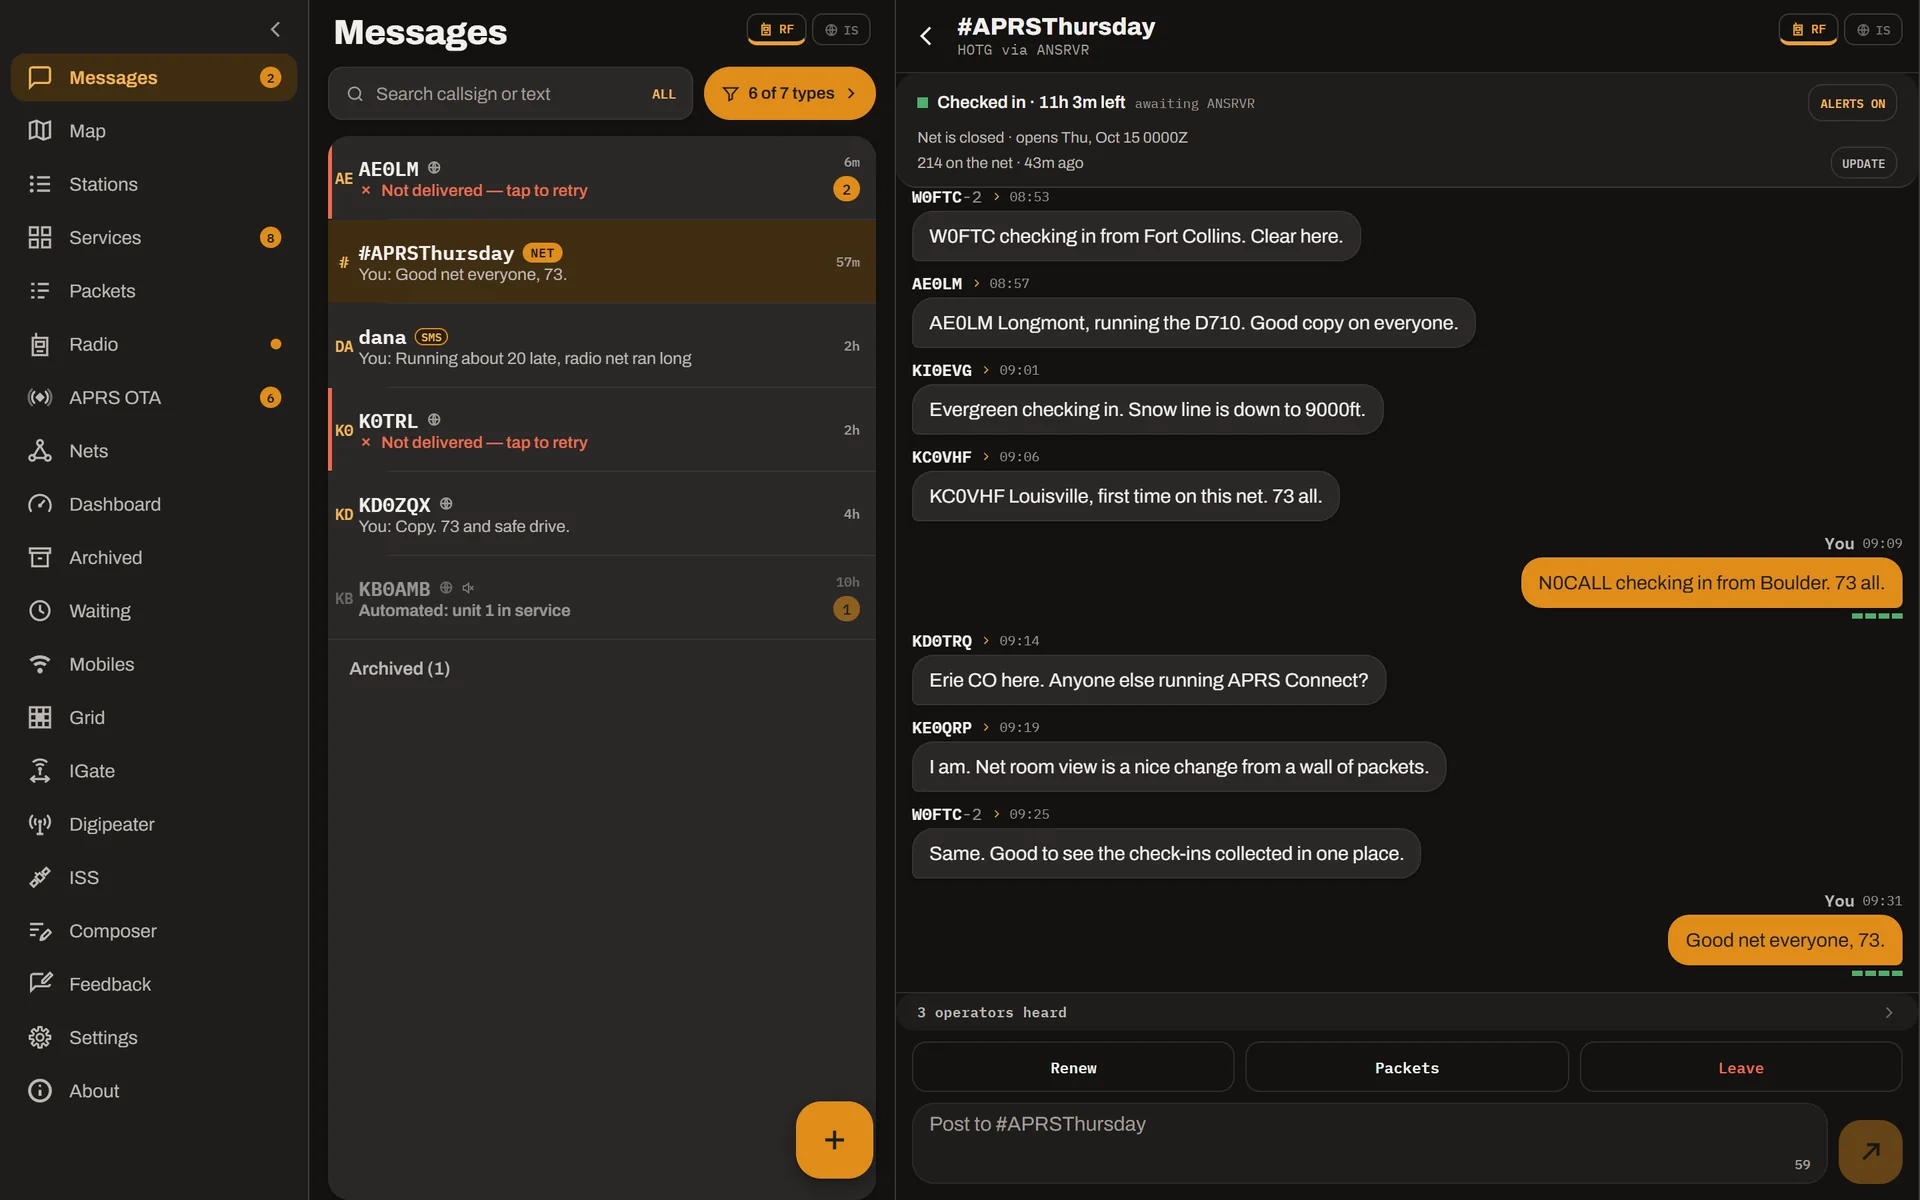Open the Feedback icon in sidebar
The width and height of the screenshot is (1920, 1200).
40,984
